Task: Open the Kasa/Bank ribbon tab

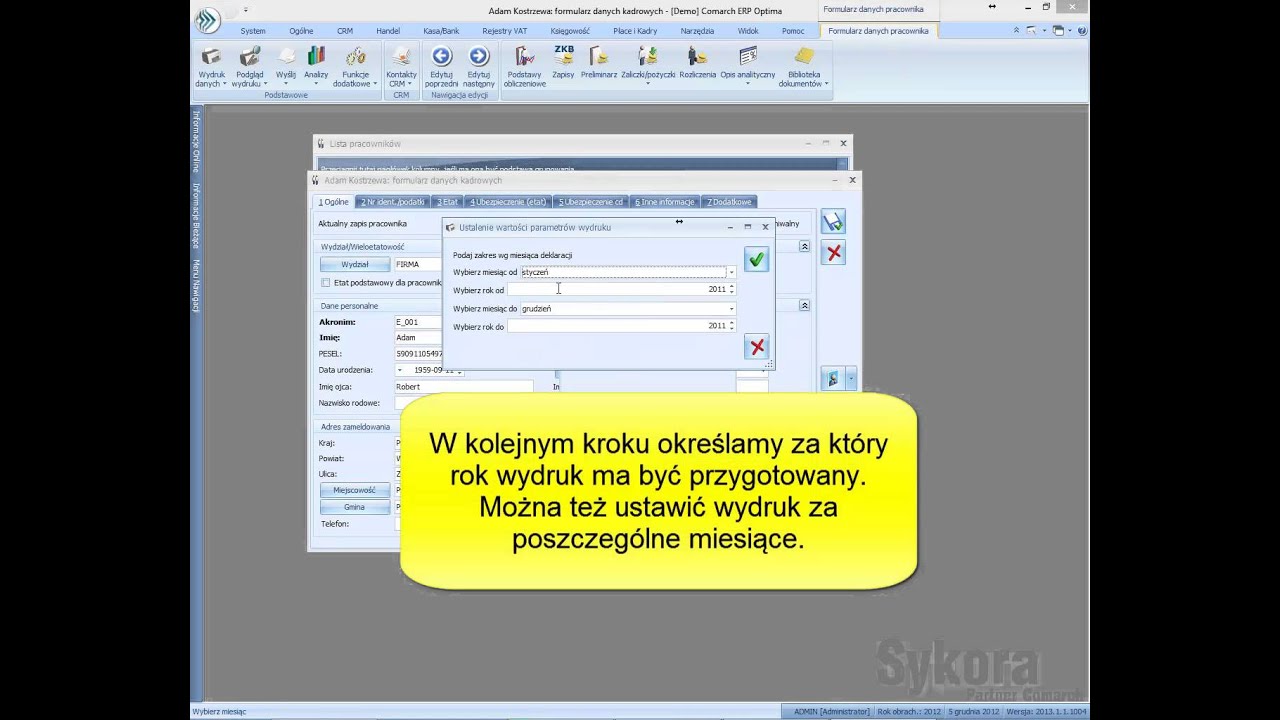Action: click(441, 31)
